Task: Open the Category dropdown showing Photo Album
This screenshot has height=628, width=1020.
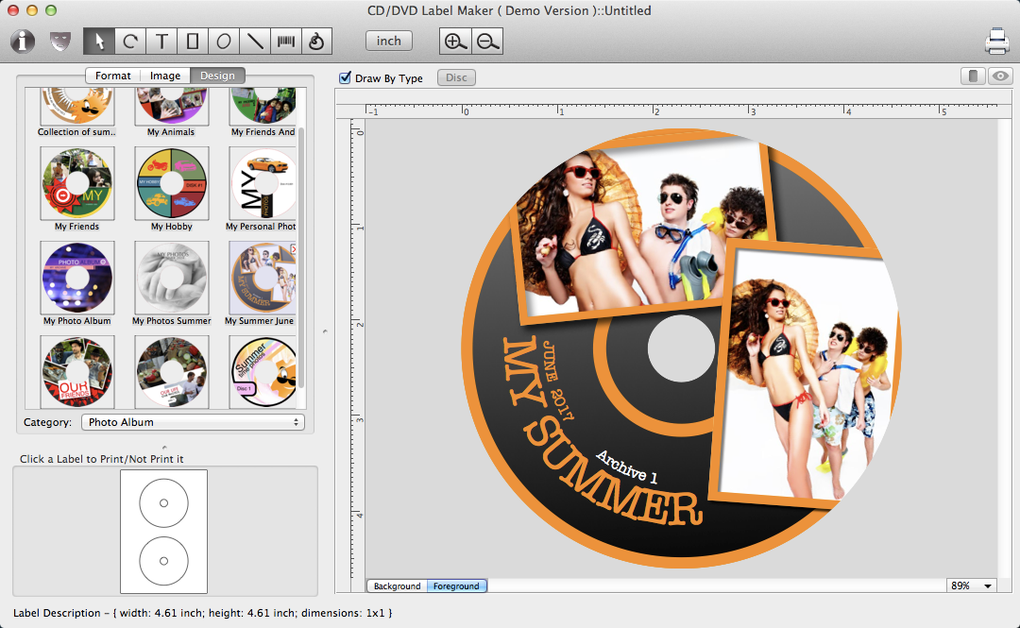Action: 192,422
